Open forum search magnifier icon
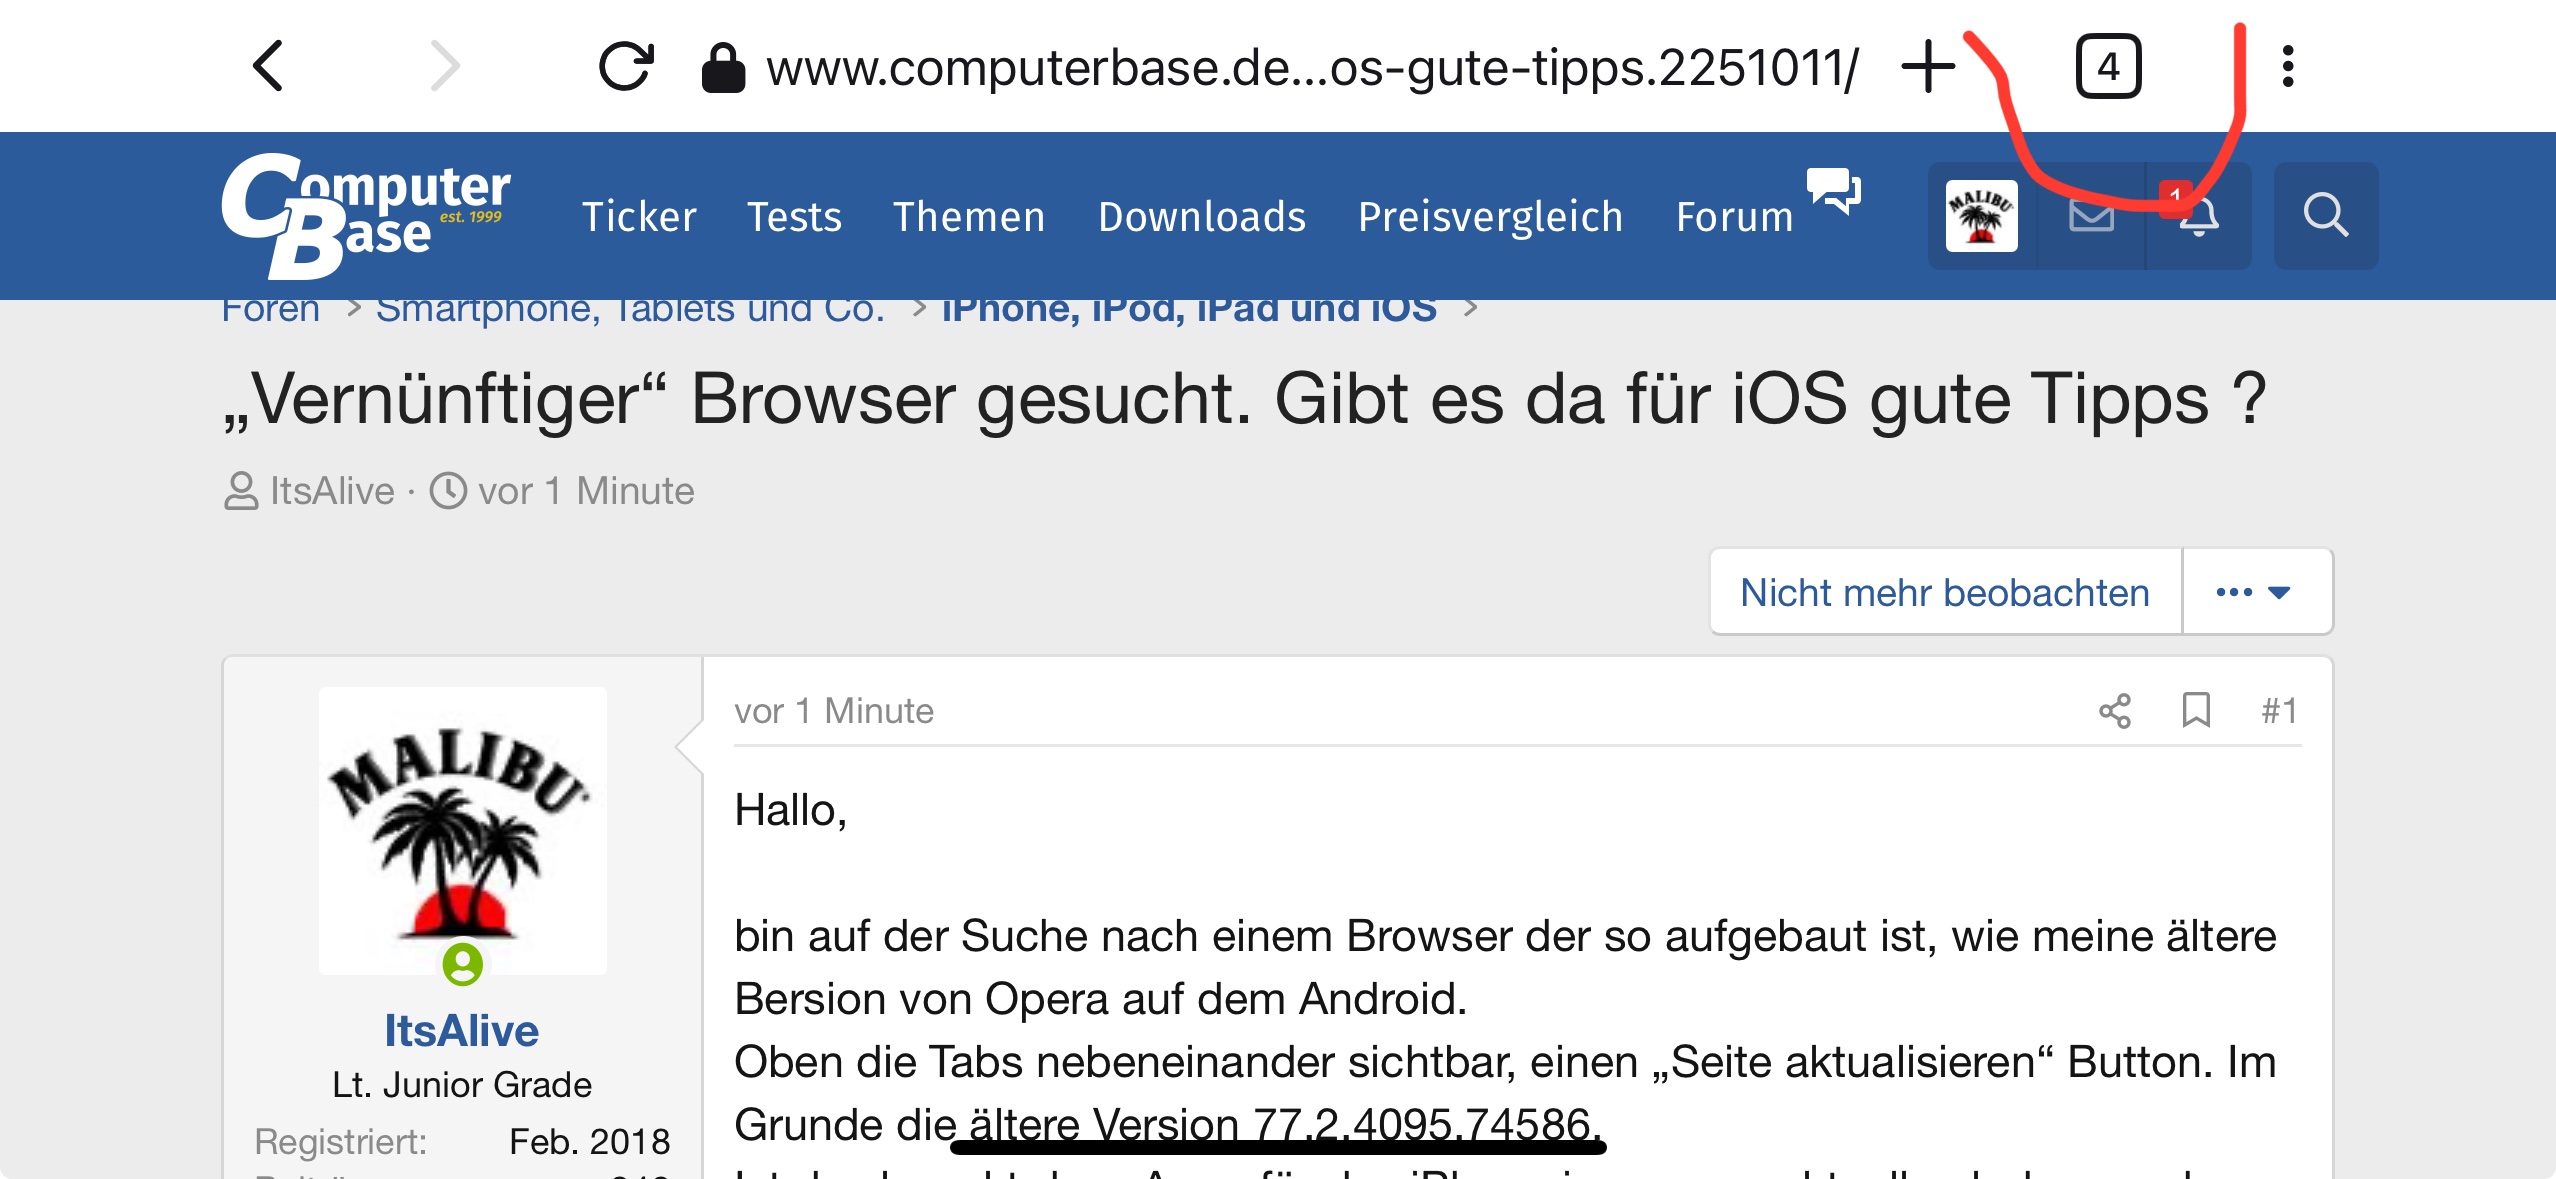This screenshot has height=1179, width=2556. (x=2325, y=215)
